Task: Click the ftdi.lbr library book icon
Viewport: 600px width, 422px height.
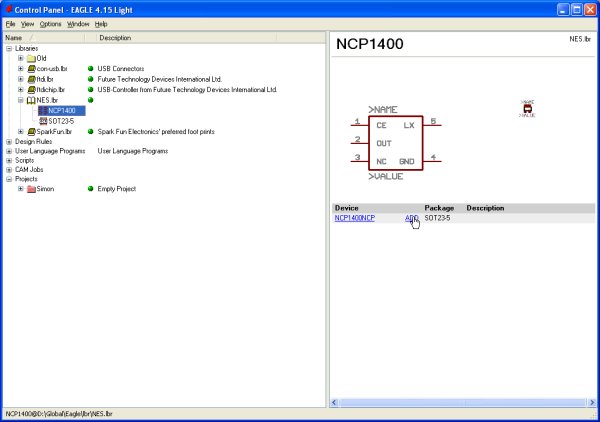Action: click(31, 79)
